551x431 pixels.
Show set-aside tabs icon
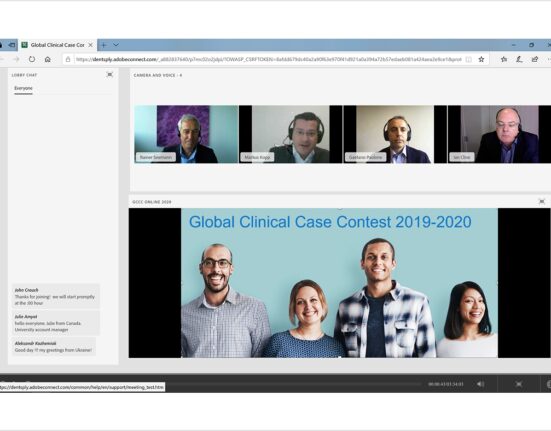click(x=12, y=45)
